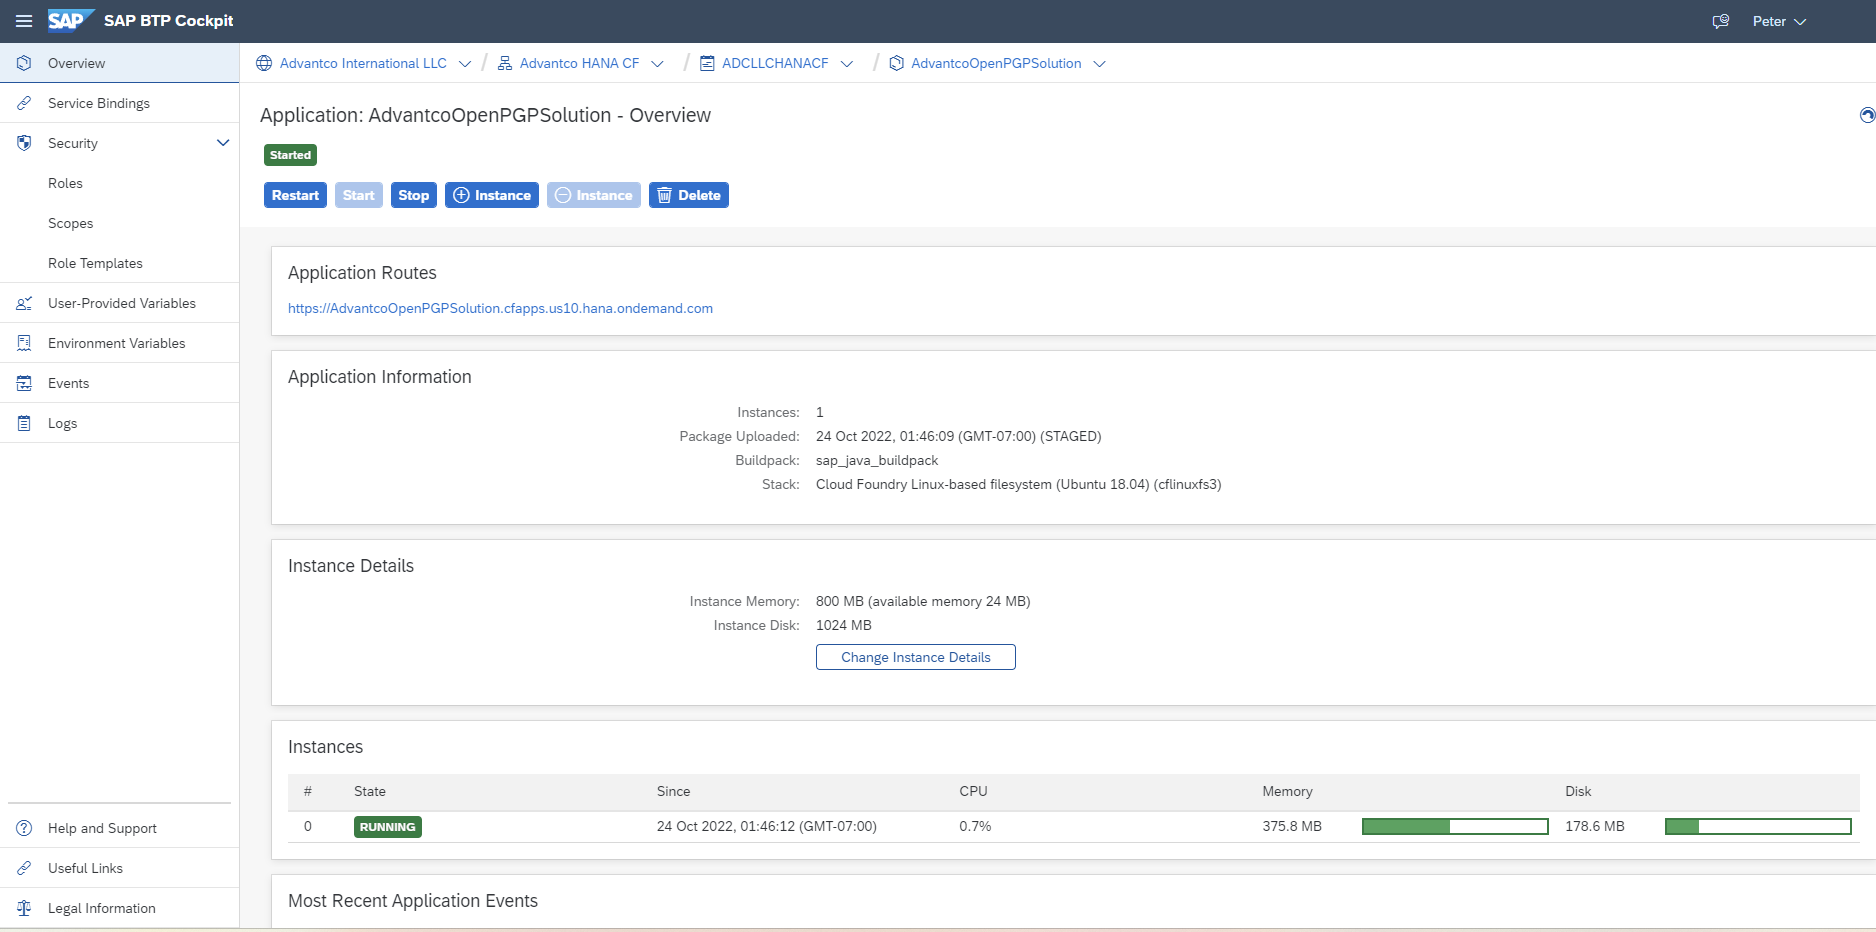Switch to the Scopes section
This screenshot has height=932, width=1876.
click(x=70, y=222)
